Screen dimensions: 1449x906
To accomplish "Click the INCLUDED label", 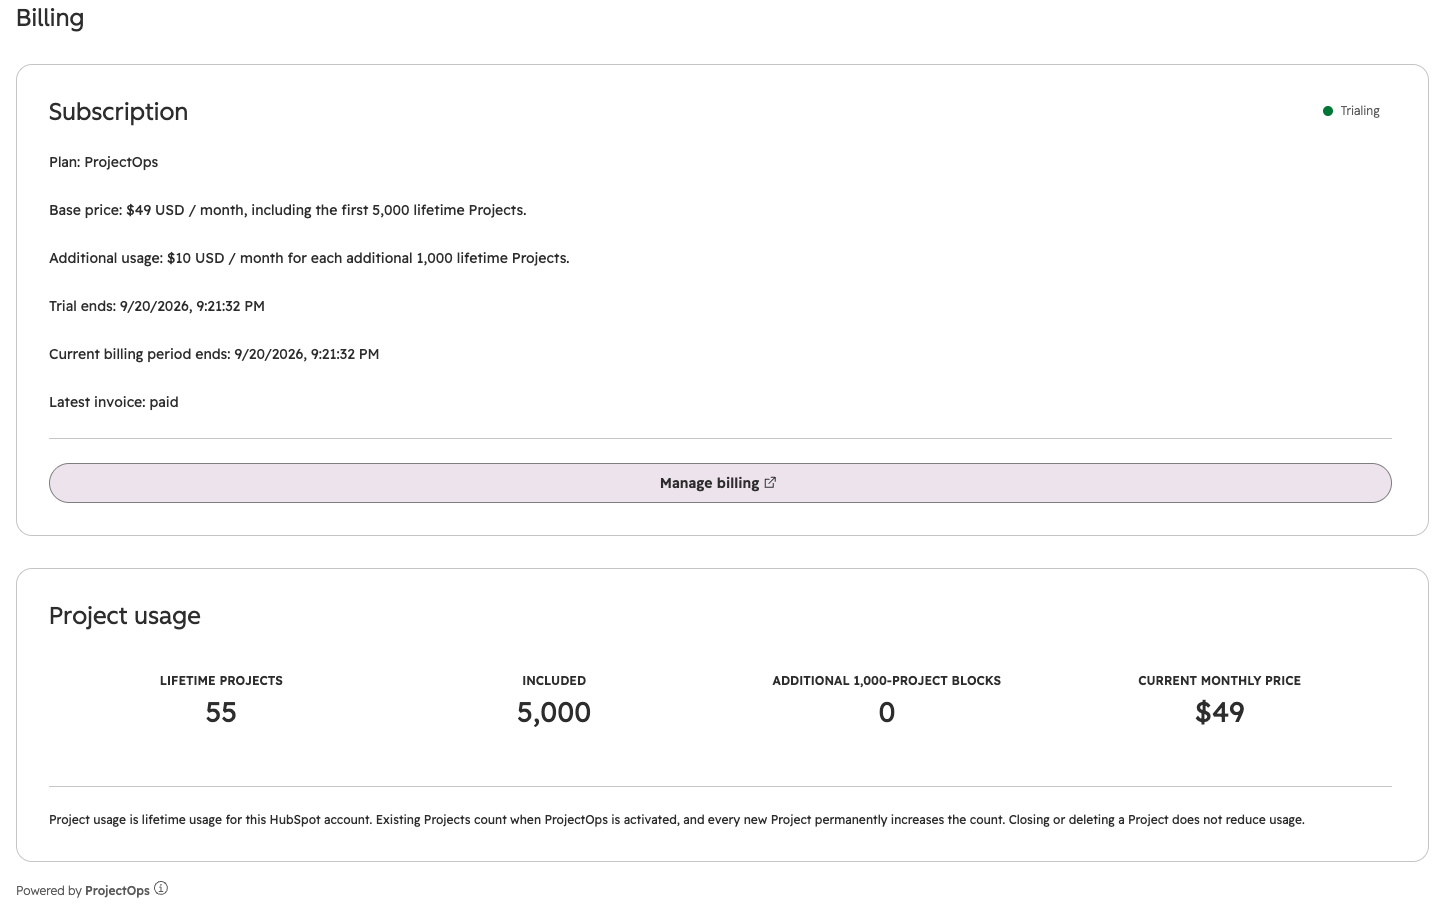I will 554,681.
